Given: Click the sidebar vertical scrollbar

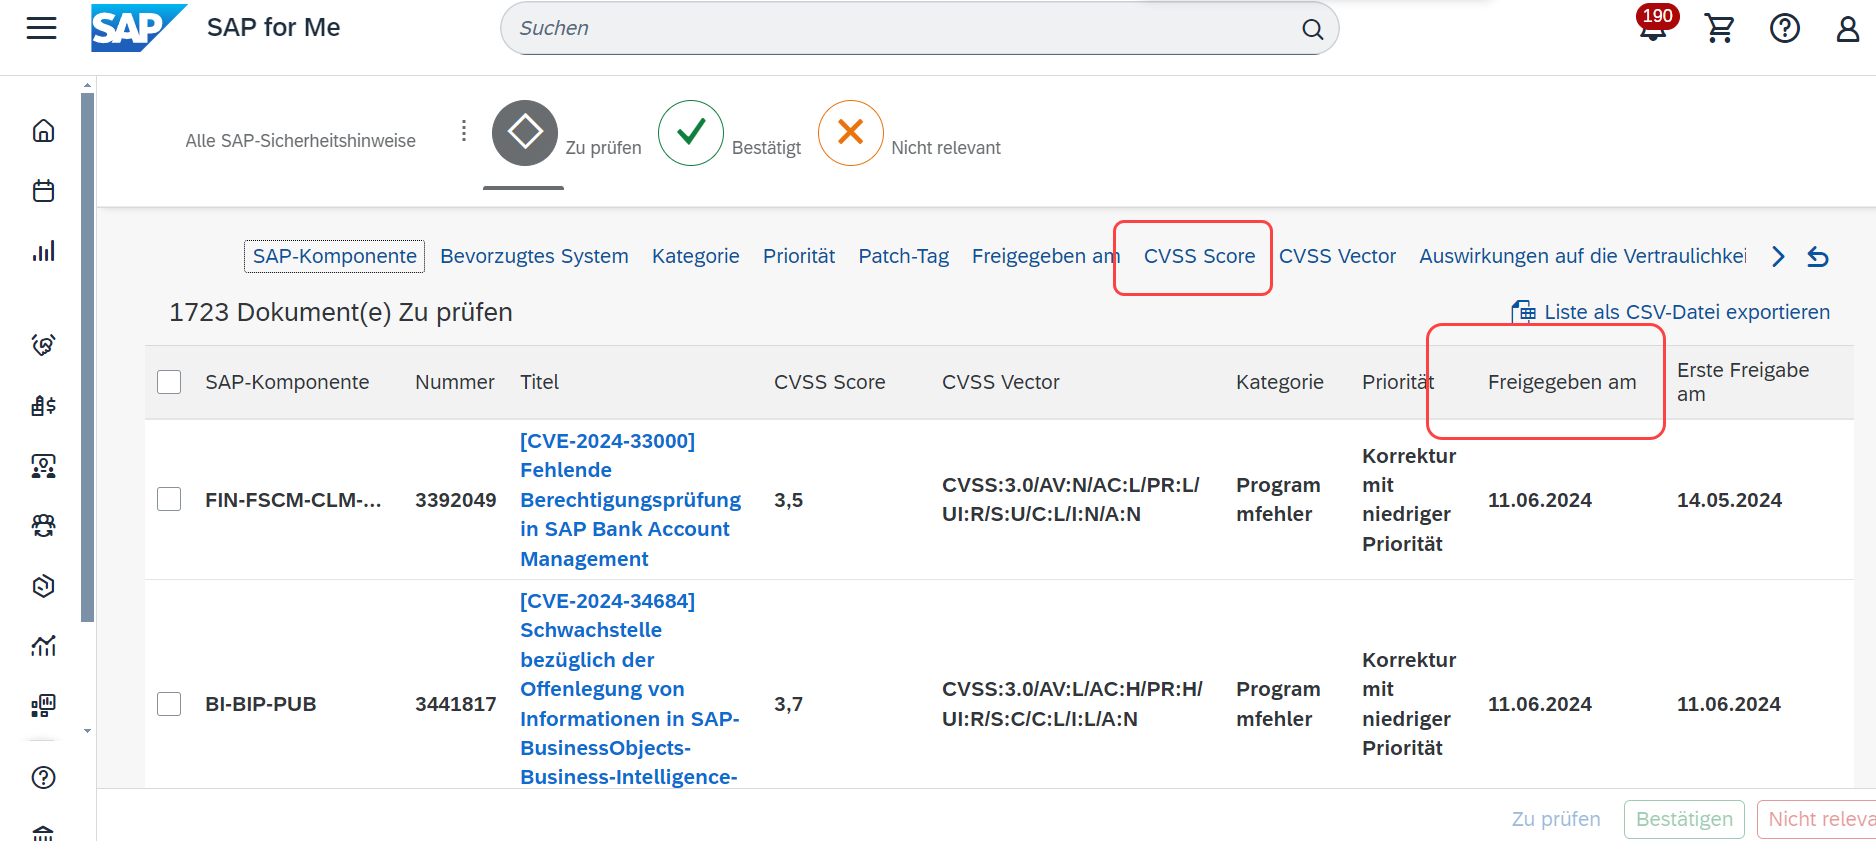Looking at the screenshot, I should (x=87, y=357).
